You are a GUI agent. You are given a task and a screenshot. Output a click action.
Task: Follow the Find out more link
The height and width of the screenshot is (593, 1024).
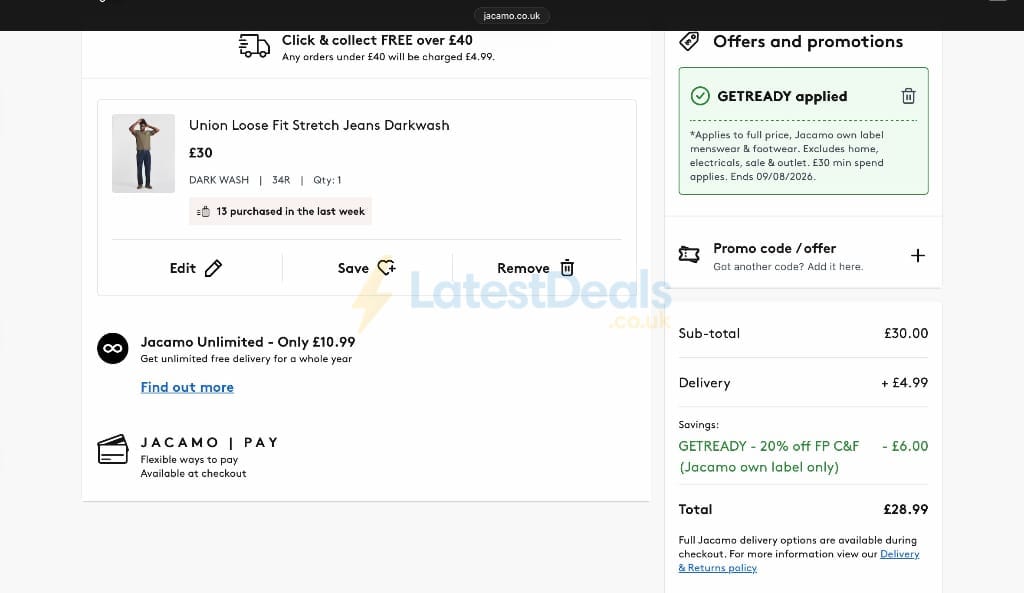(x=187, y=387)
